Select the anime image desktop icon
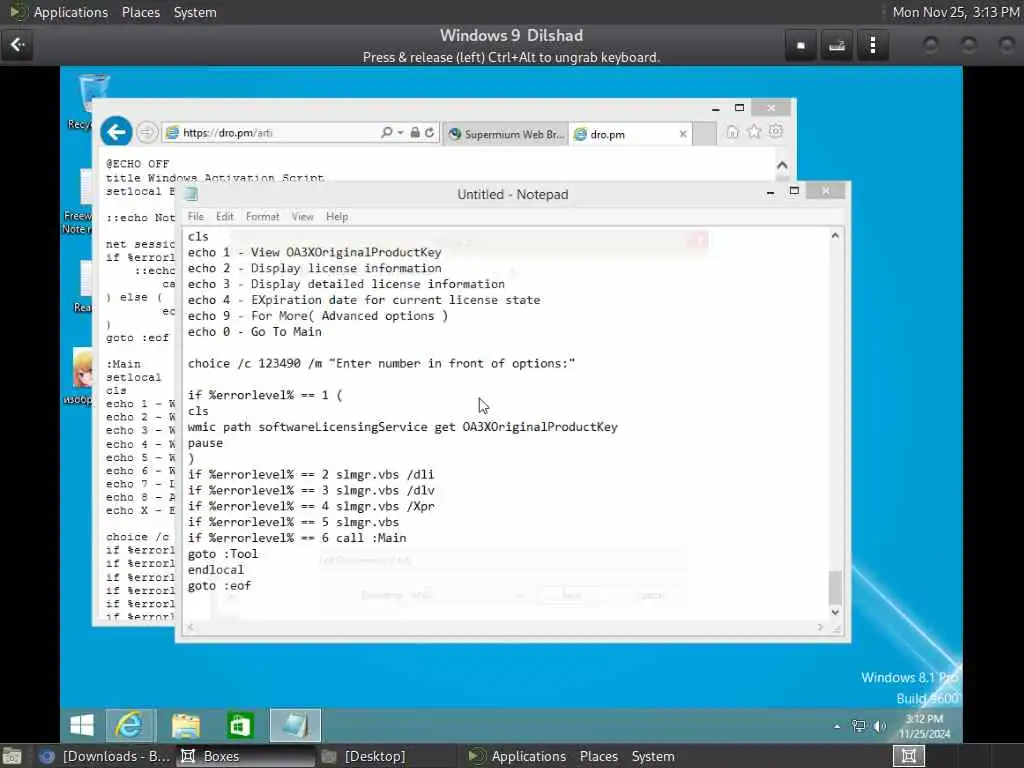The width and height of the screenshot is (1024, 768). [x=82, y=376]
